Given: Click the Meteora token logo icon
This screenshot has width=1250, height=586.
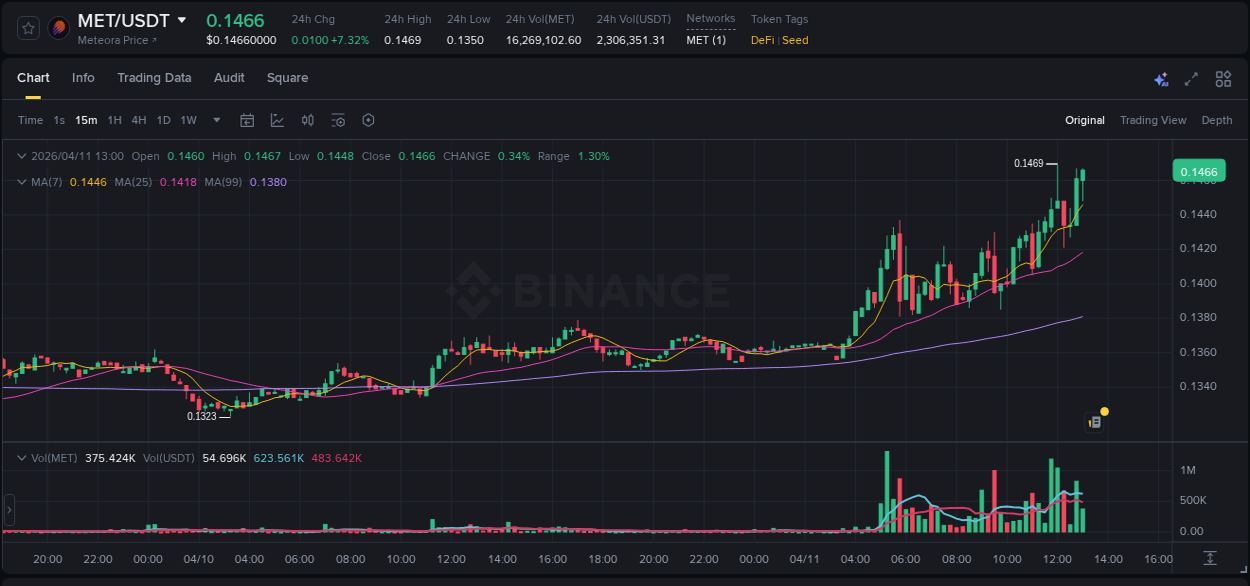Looking at the screenshot, I should pos(59,28).
